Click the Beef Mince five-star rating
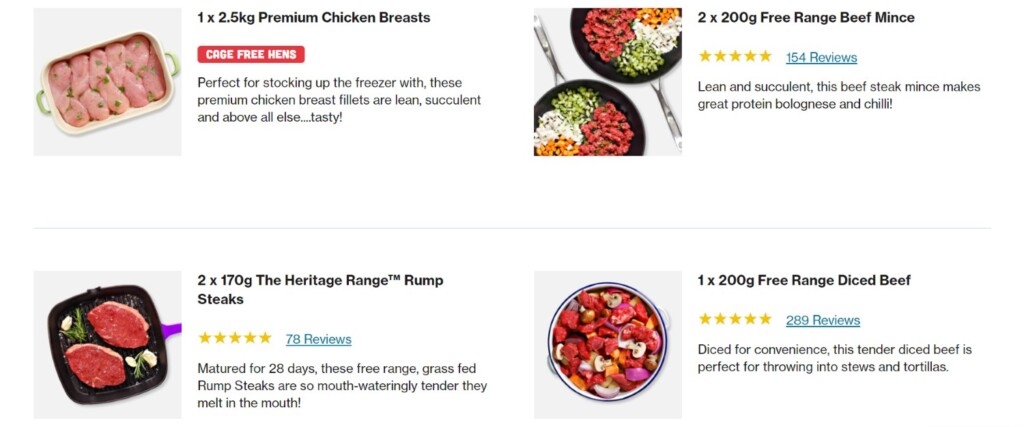 pyautogui.click(x=735, y=57)
